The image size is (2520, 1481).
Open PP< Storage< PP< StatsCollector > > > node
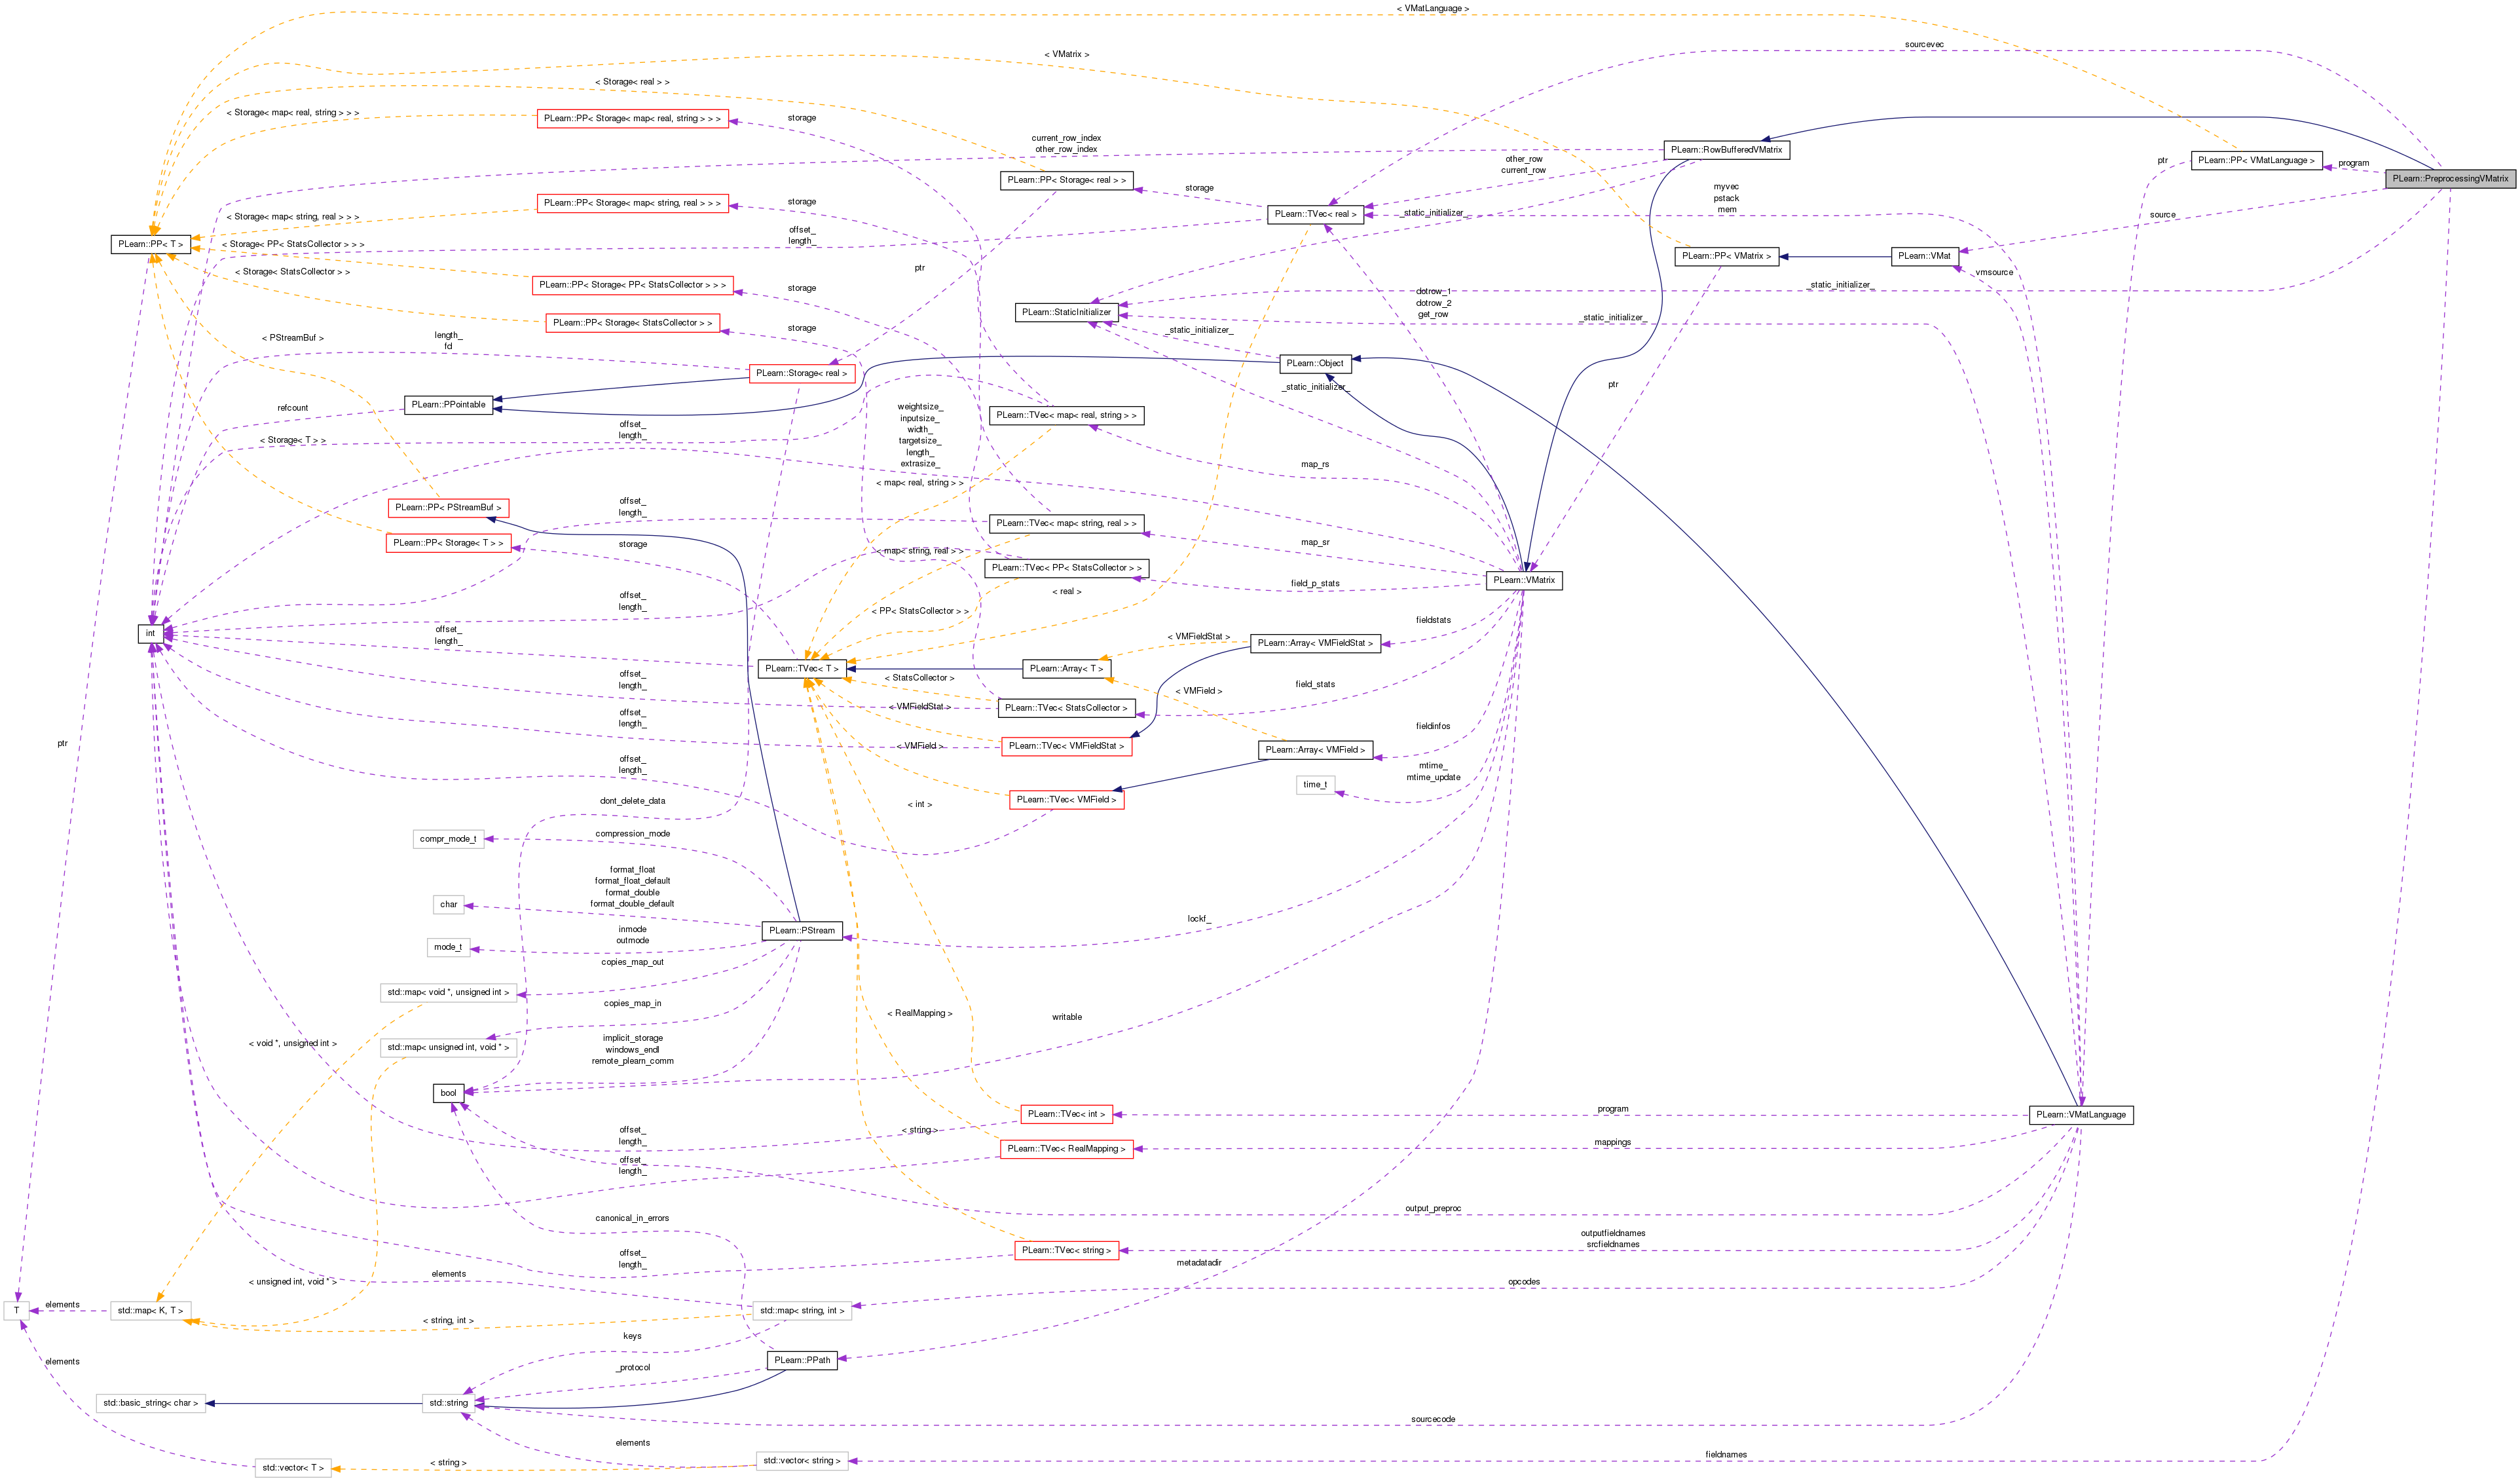pyautogui.click(x=632, y=286)
